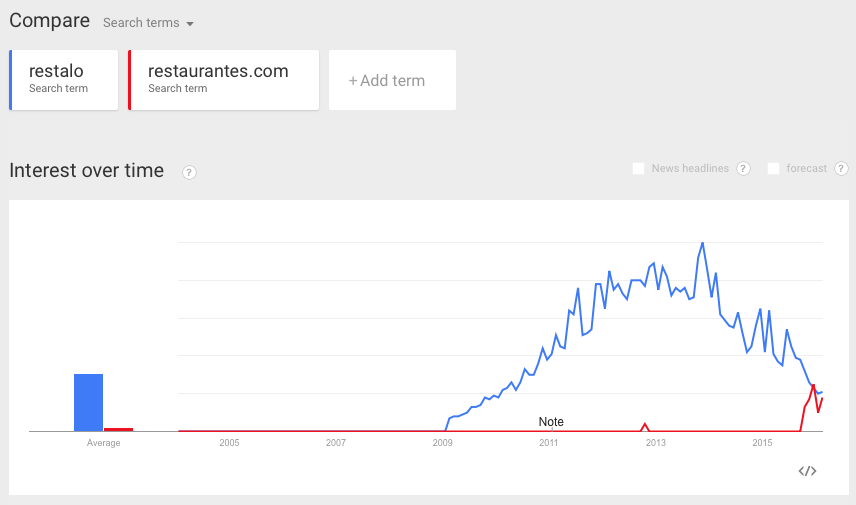Click the 2015 label on timeline axis
This screenshot has width=856, height=505.
pos(762,443)
